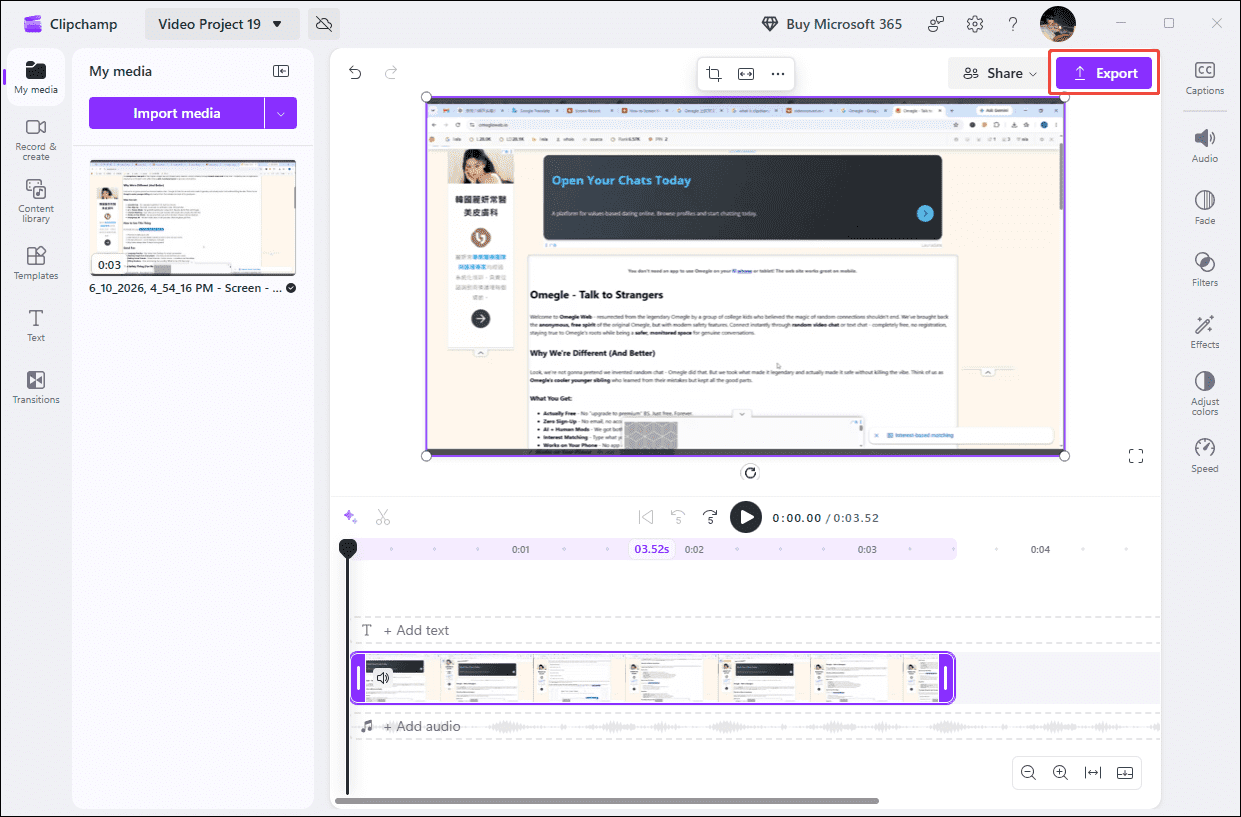Open the Help question mark icon

1013,24
